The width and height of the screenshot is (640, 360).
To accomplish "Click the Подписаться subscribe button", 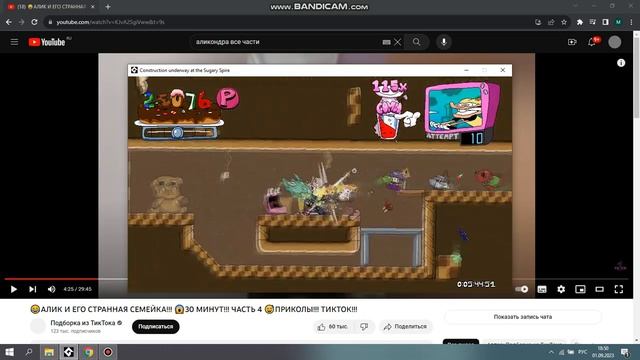I will [x=156, y=327].
